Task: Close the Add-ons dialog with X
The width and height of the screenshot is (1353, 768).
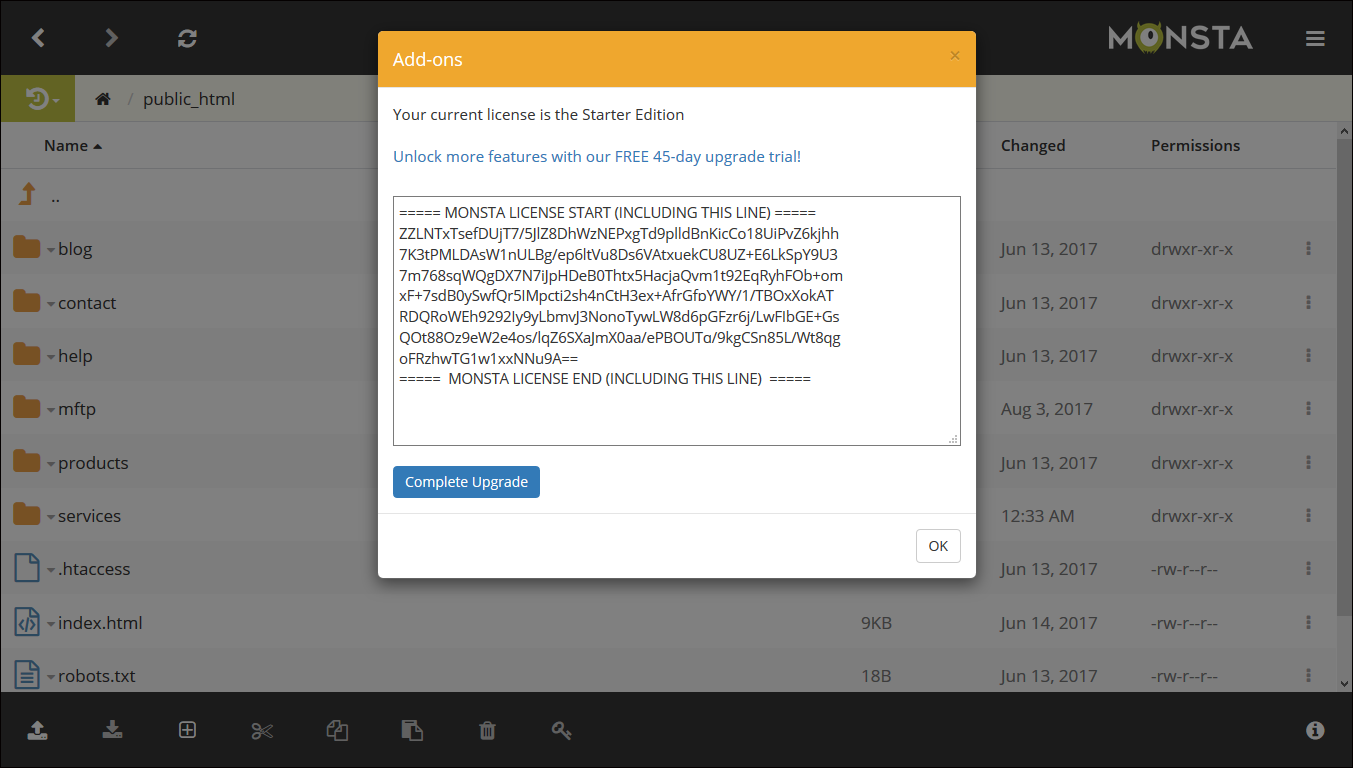Action: (x=955, y=56)
